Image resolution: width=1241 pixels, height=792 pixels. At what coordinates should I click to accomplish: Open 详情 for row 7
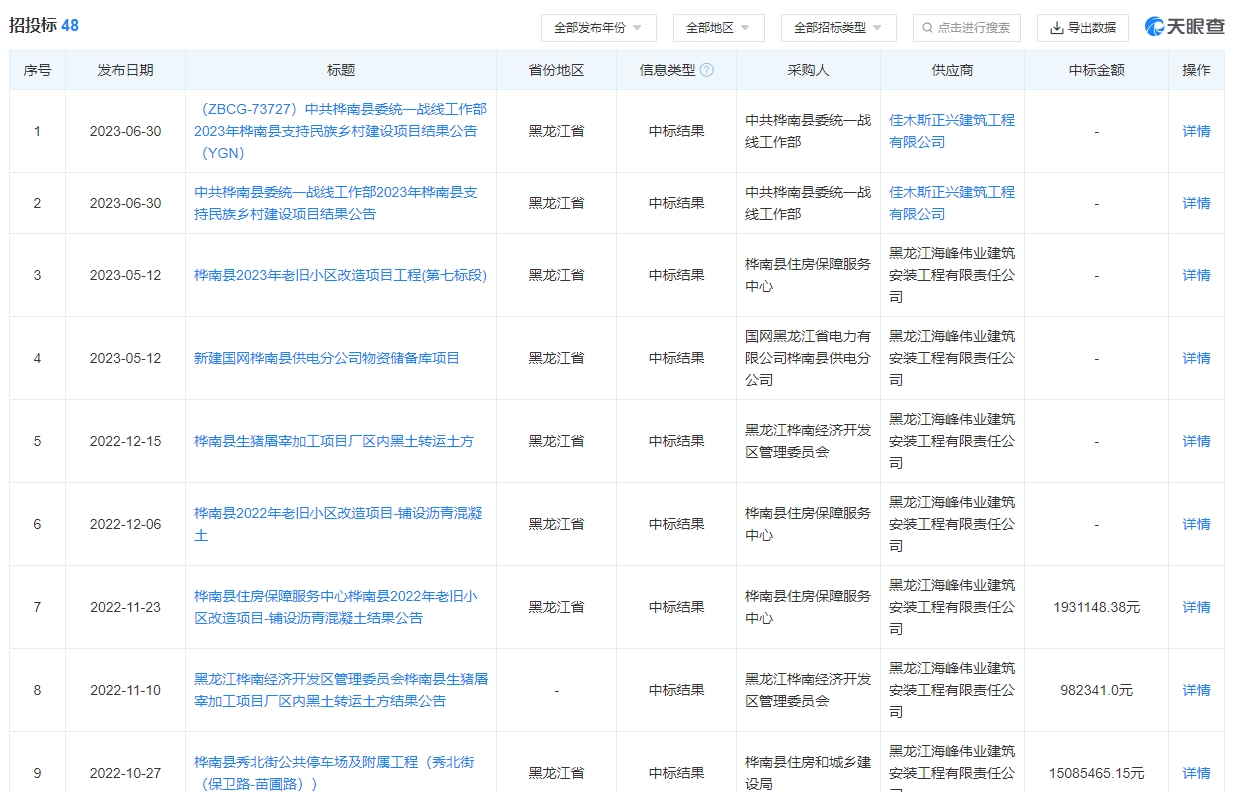coord(1196,607)
